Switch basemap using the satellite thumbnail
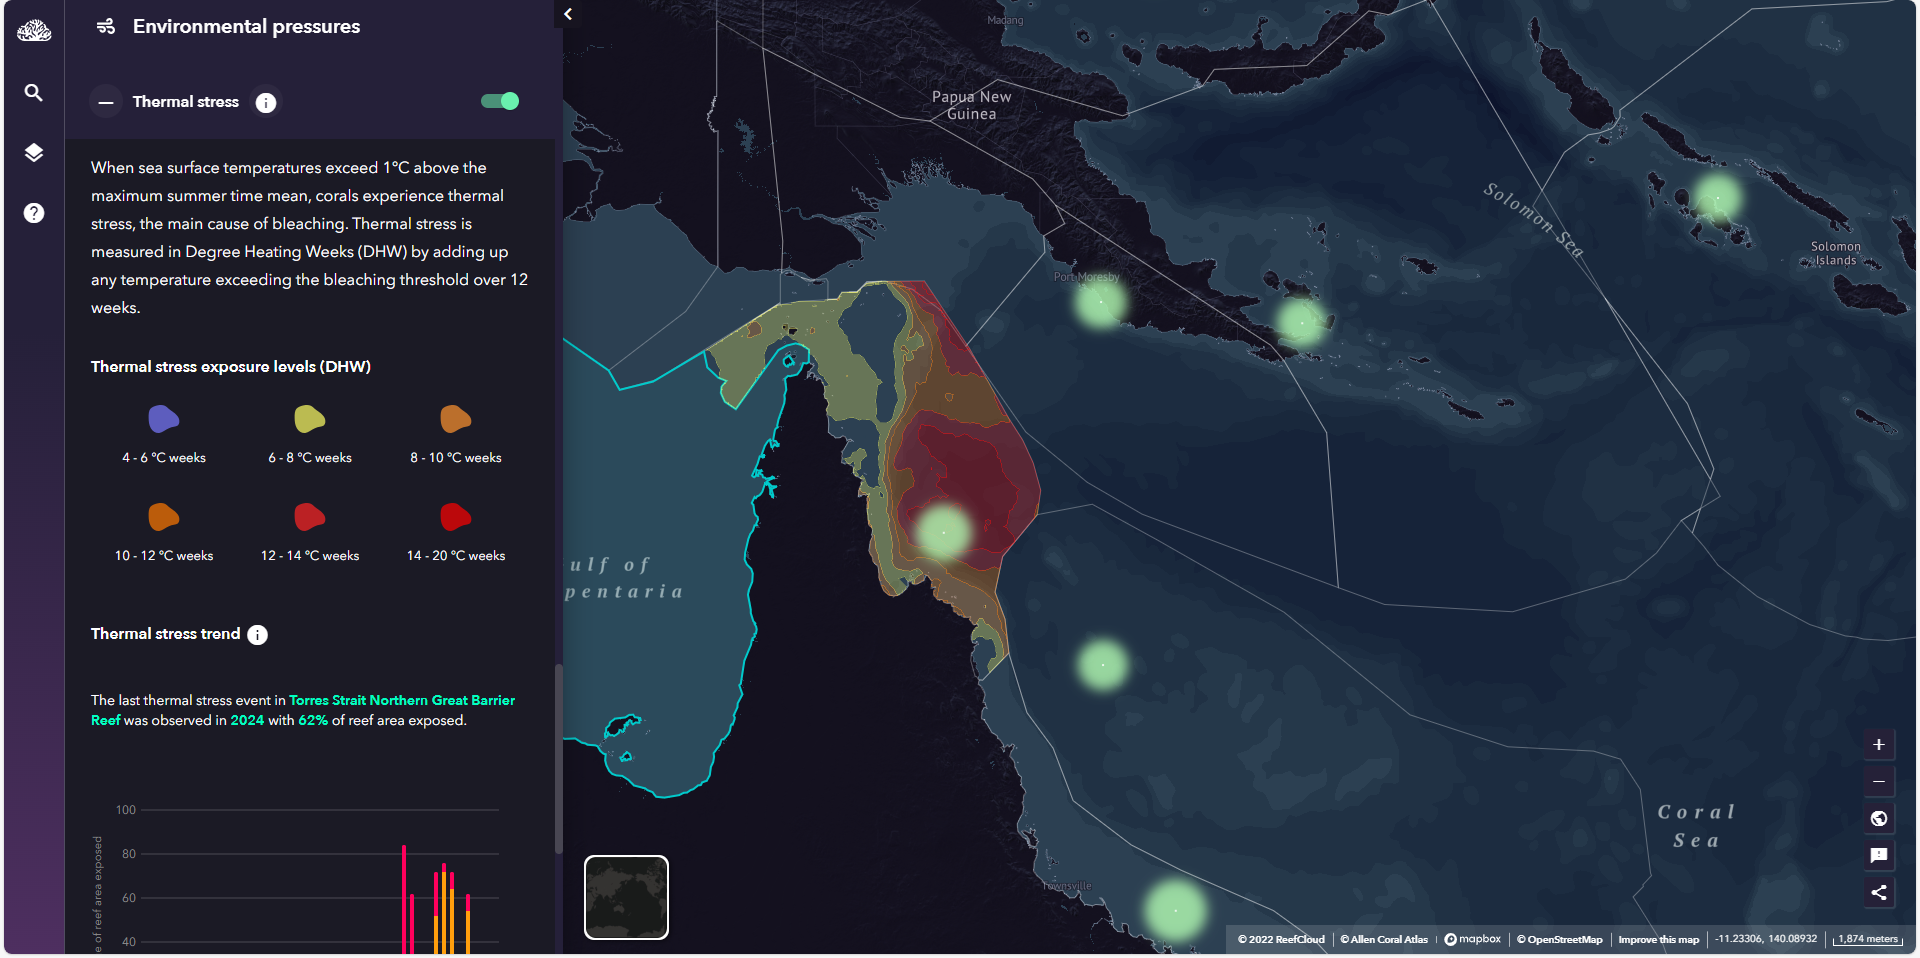Viewport: 1920px width, 958px height. [626, 897]
